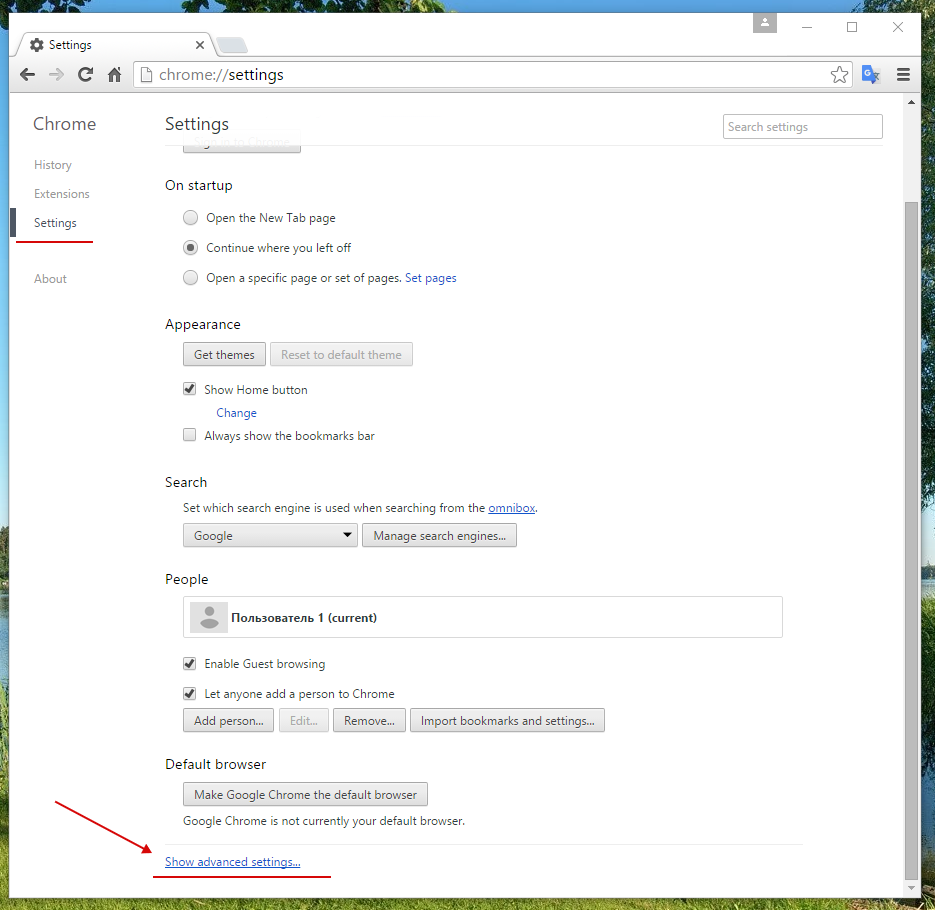Enable Always show the bookmarks bar
The image size is (935, 910).
click(x=189, y=436)
